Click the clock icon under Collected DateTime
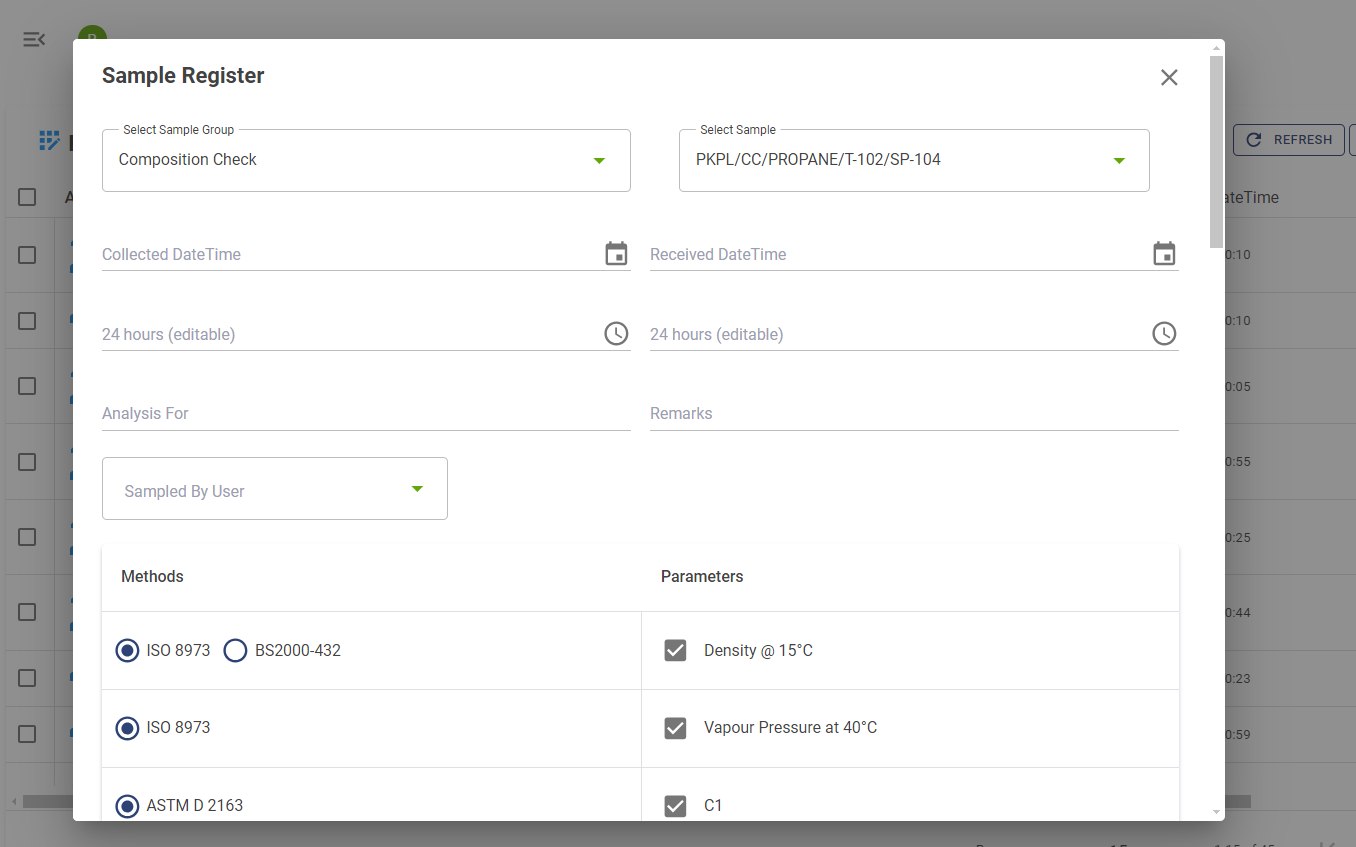This screenshot has height=847, width=1356. 616,334
